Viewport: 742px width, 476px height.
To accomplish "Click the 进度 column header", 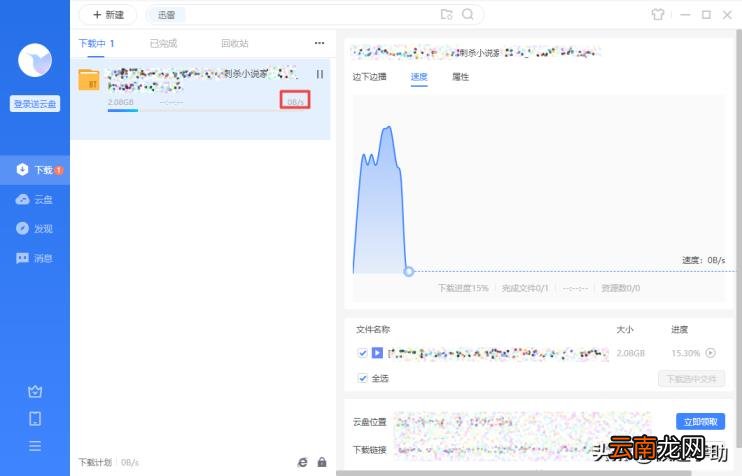I will (680, 329).
